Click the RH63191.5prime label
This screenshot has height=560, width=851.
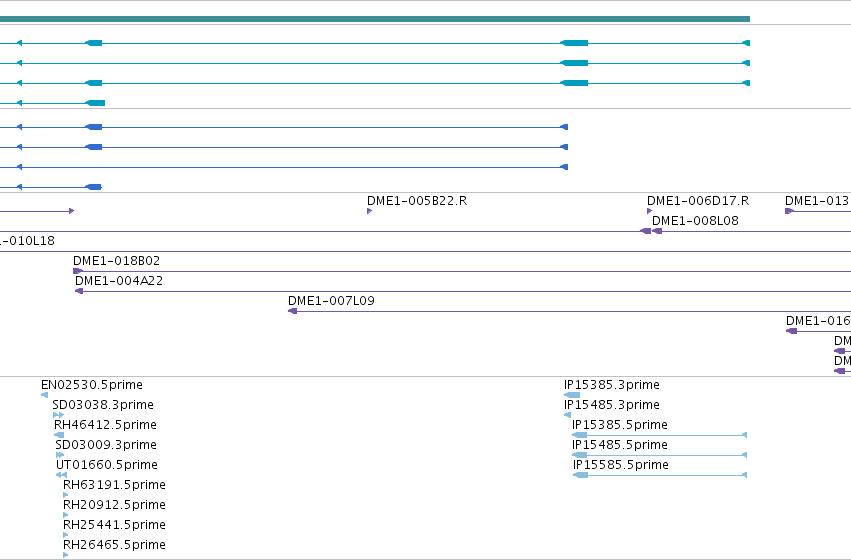(115, 485)
